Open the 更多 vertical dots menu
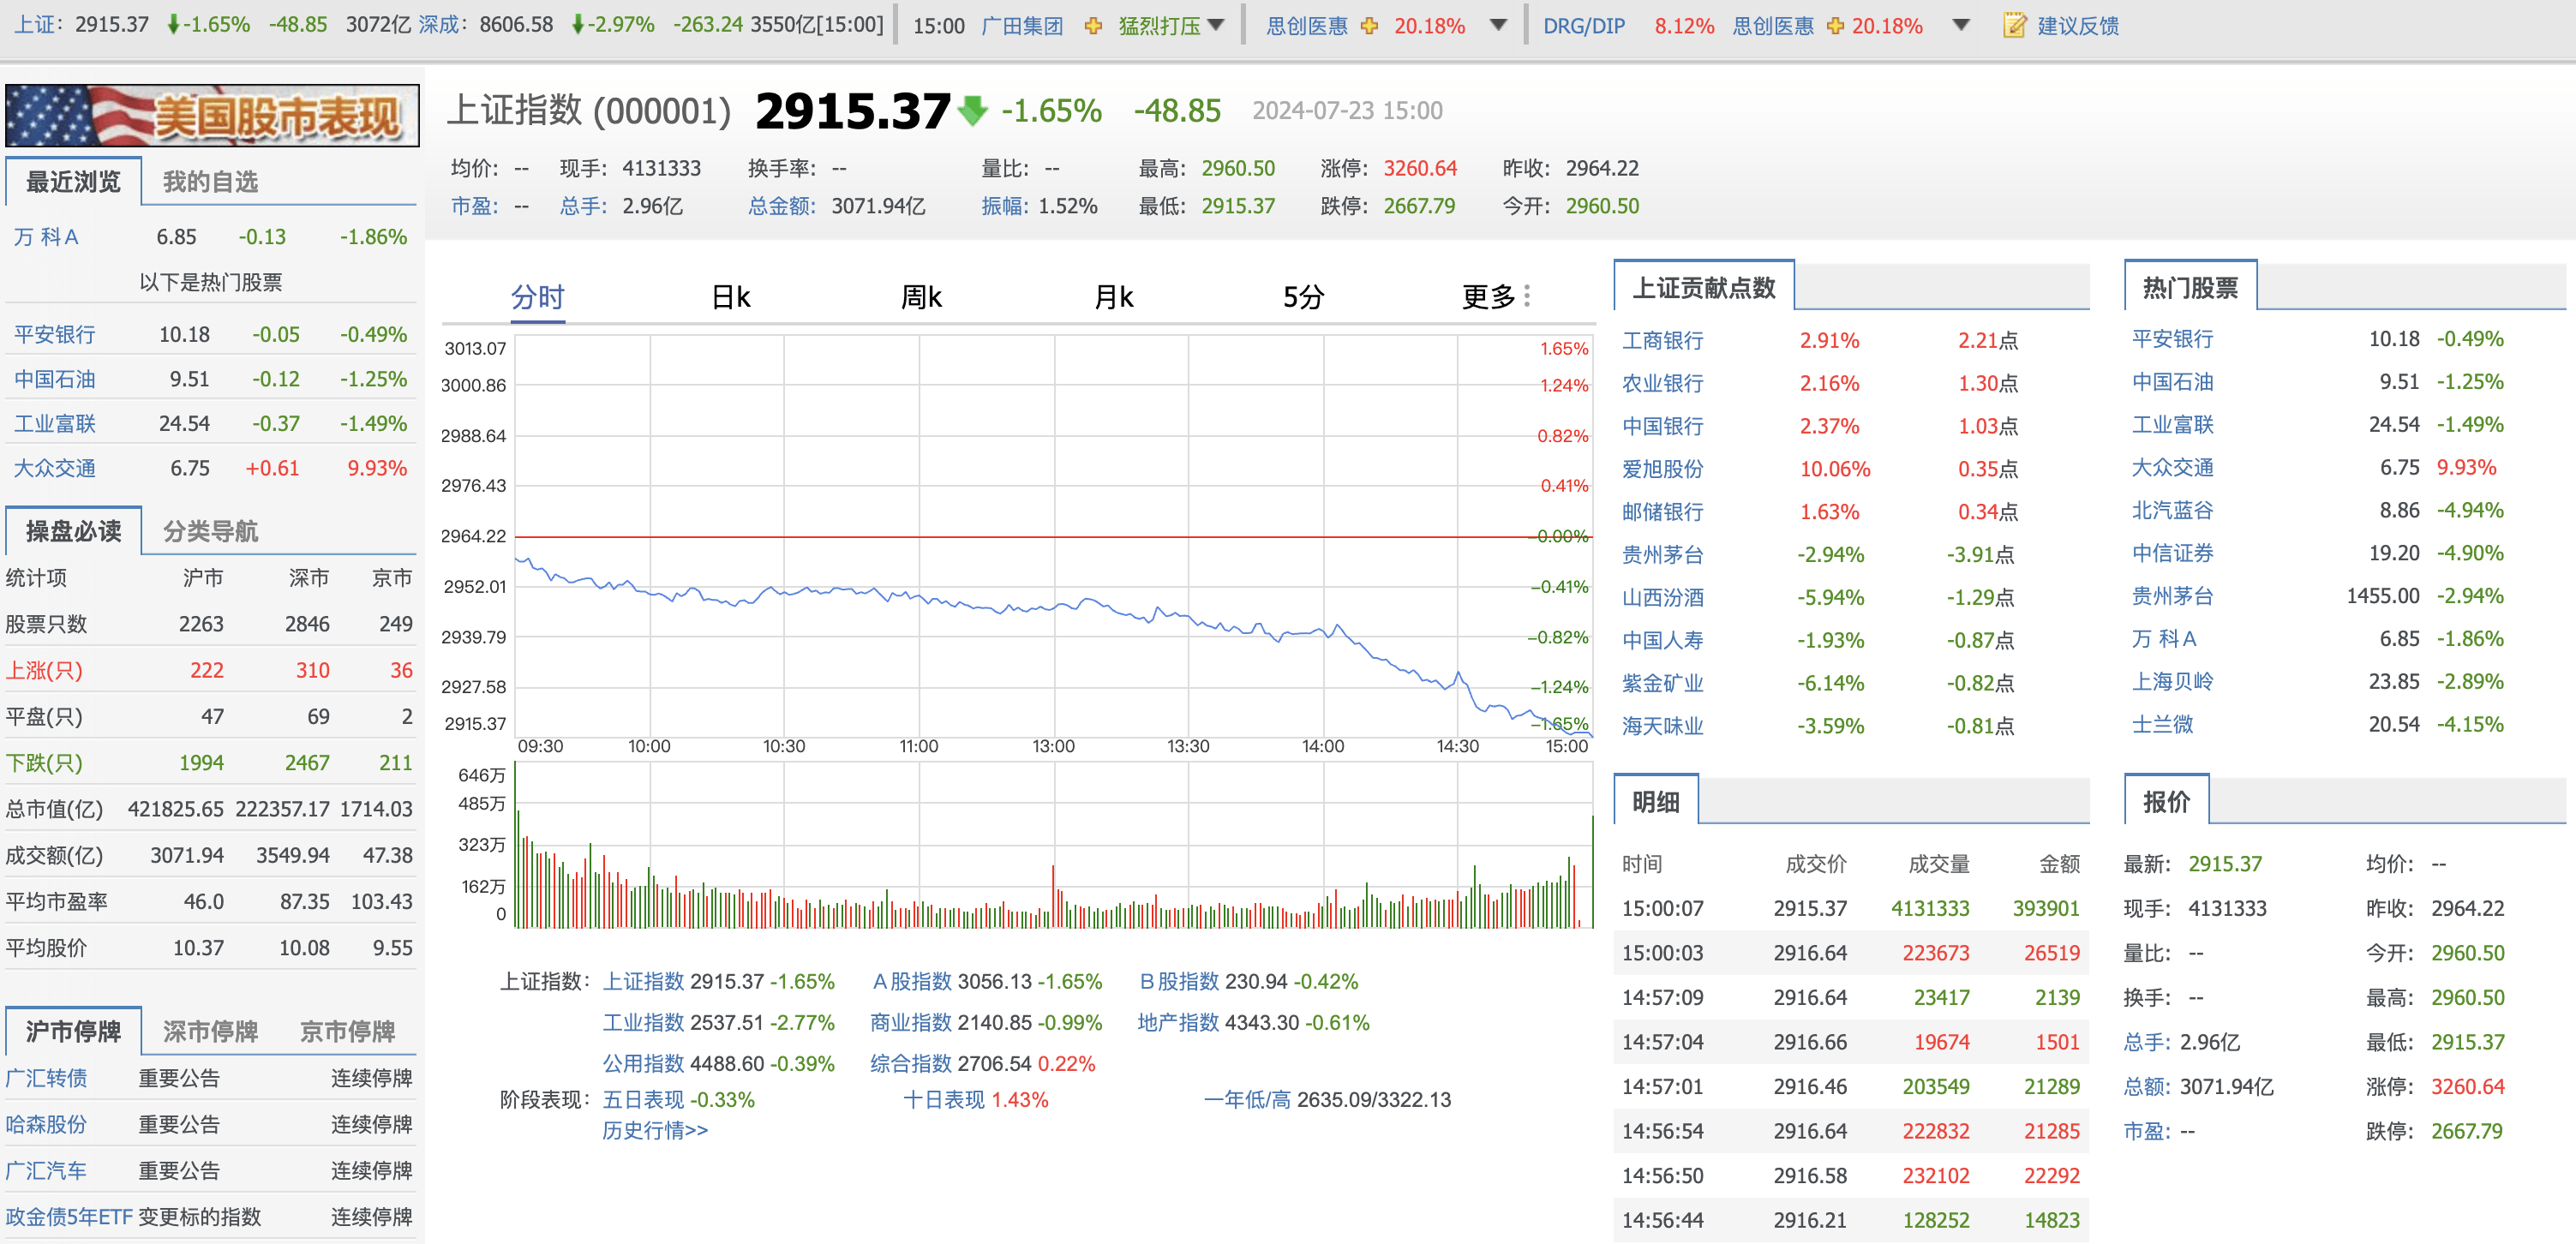This screenshot has height=1244, width=2576. pyautogui.click(x=1527, y=296)
